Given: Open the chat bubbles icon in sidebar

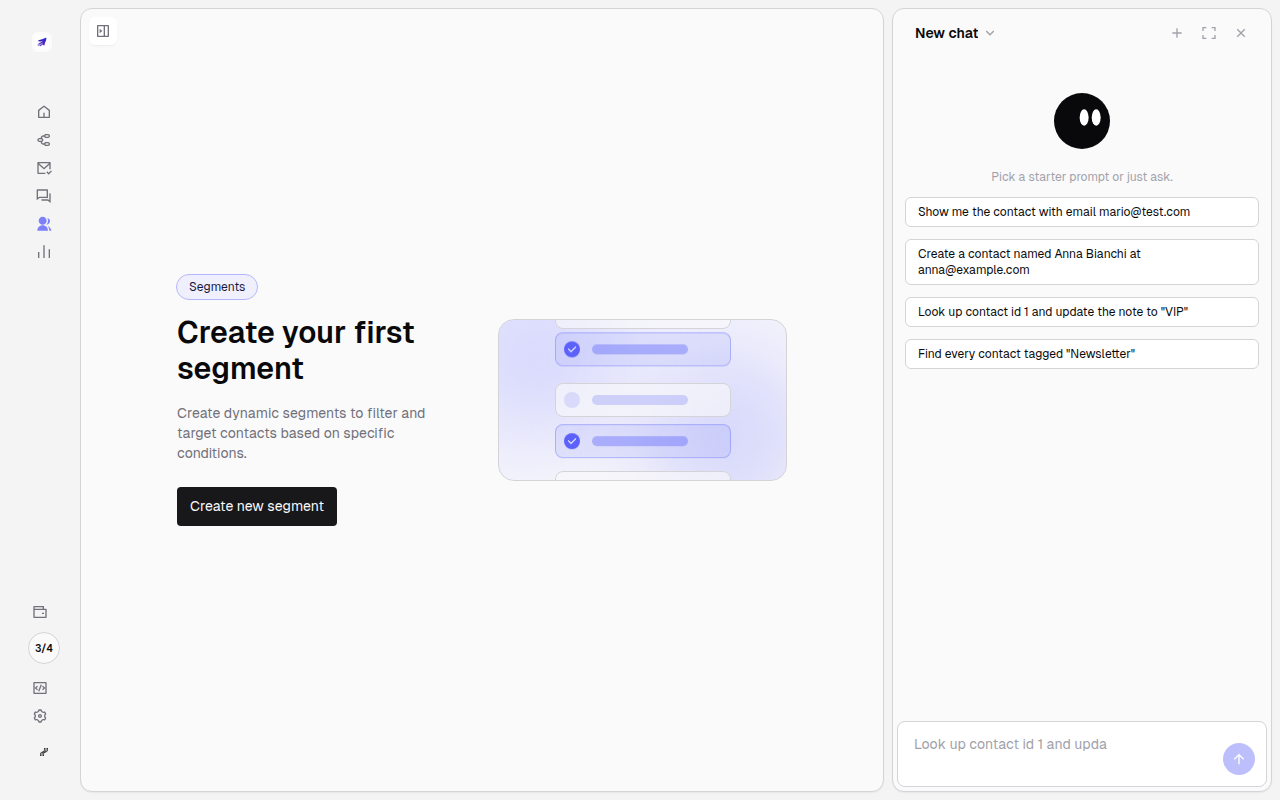Looking at the screenshot, I should click(x=43, y=196).
